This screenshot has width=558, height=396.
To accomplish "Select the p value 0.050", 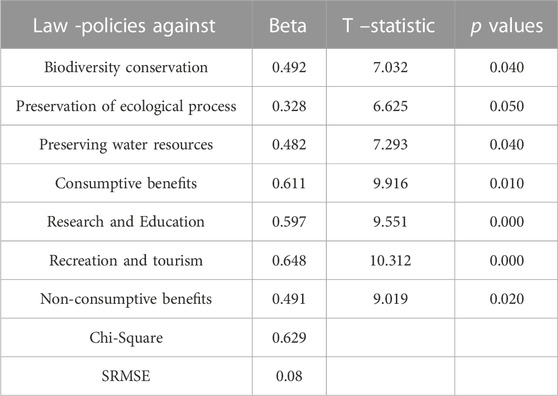I will 507,106.
